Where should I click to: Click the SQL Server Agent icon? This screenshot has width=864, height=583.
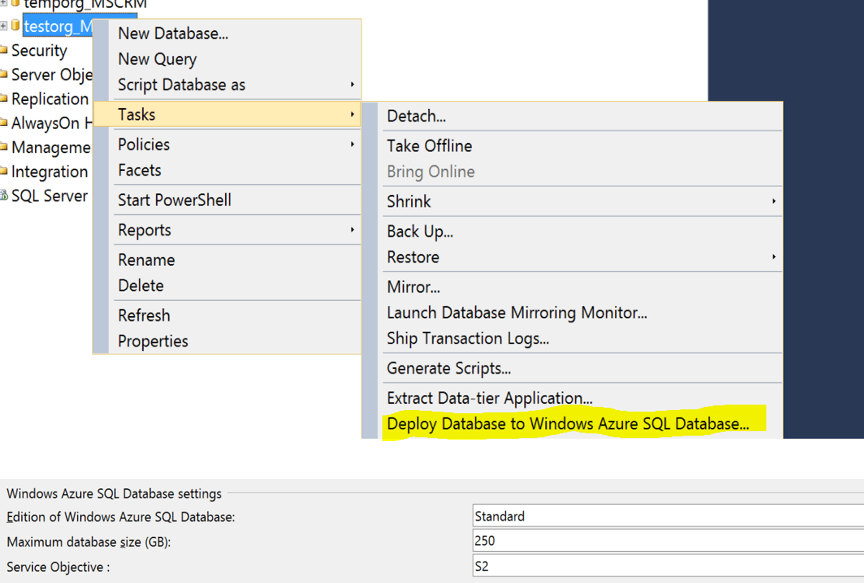click(6, 196)
